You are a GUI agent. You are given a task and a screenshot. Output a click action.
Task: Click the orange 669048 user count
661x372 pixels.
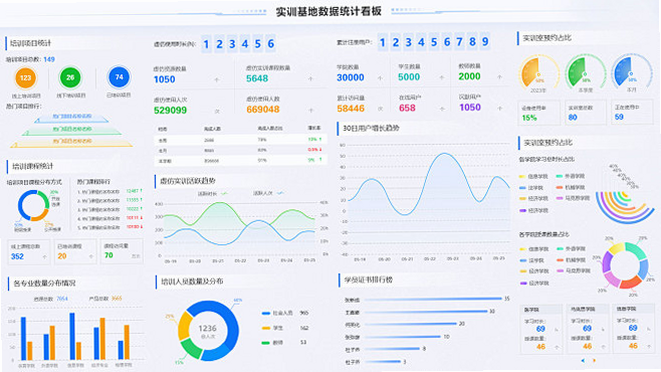263,110
